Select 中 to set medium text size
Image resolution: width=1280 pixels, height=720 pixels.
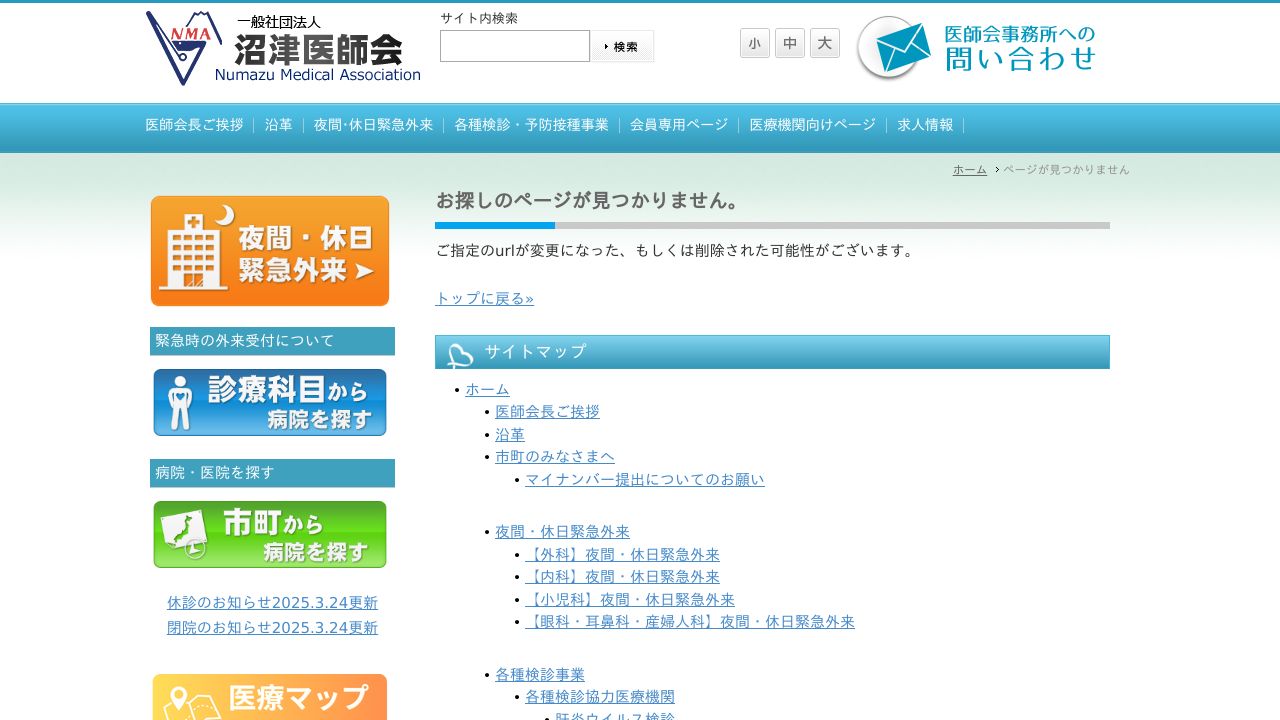click(790, 43)
